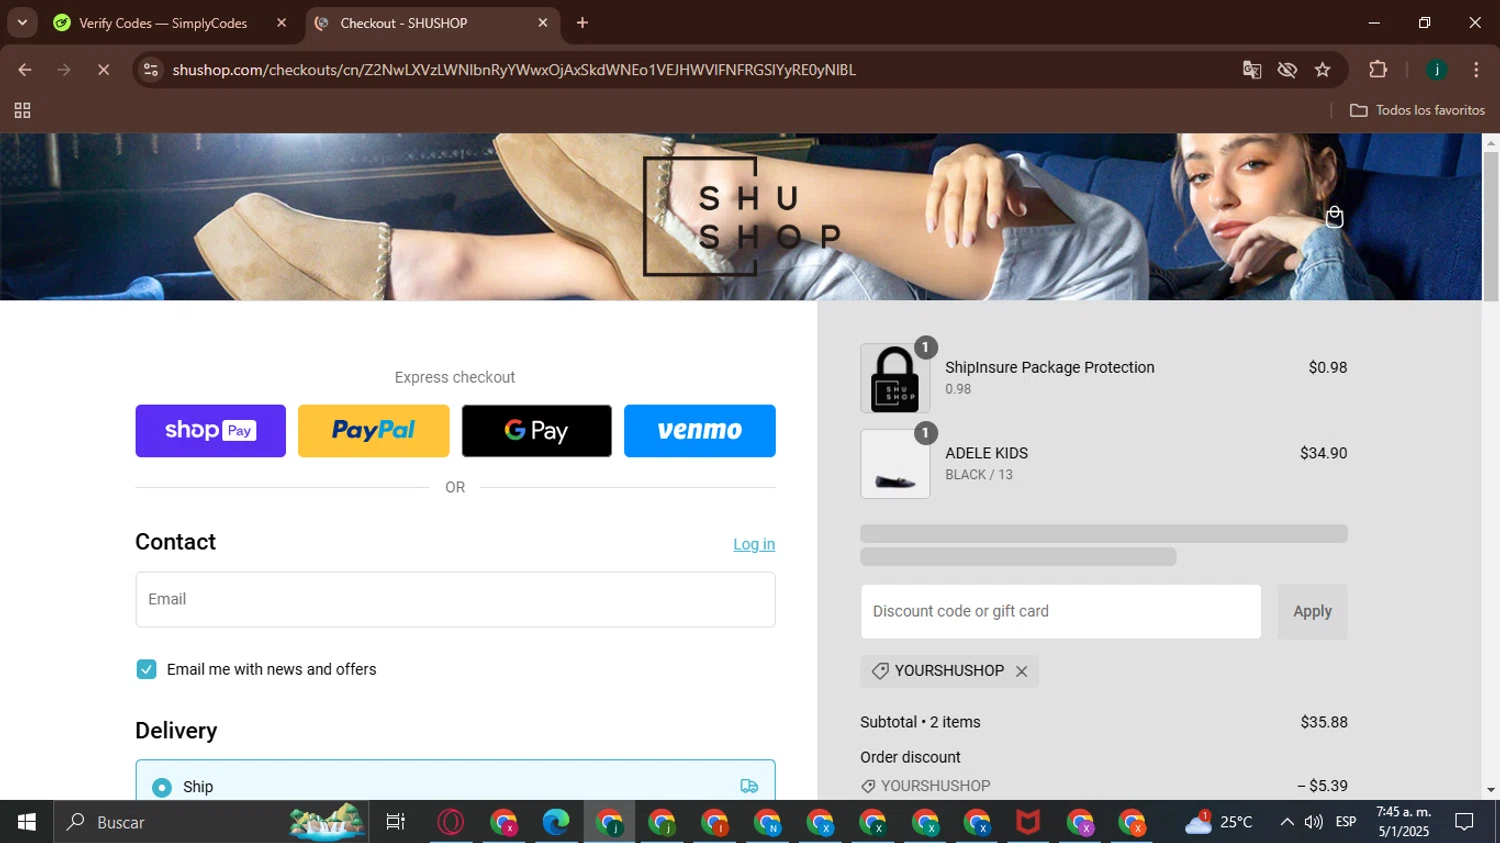
Task: Open the apps grid in bookmarks bar
Action: (x=22, y=110)
